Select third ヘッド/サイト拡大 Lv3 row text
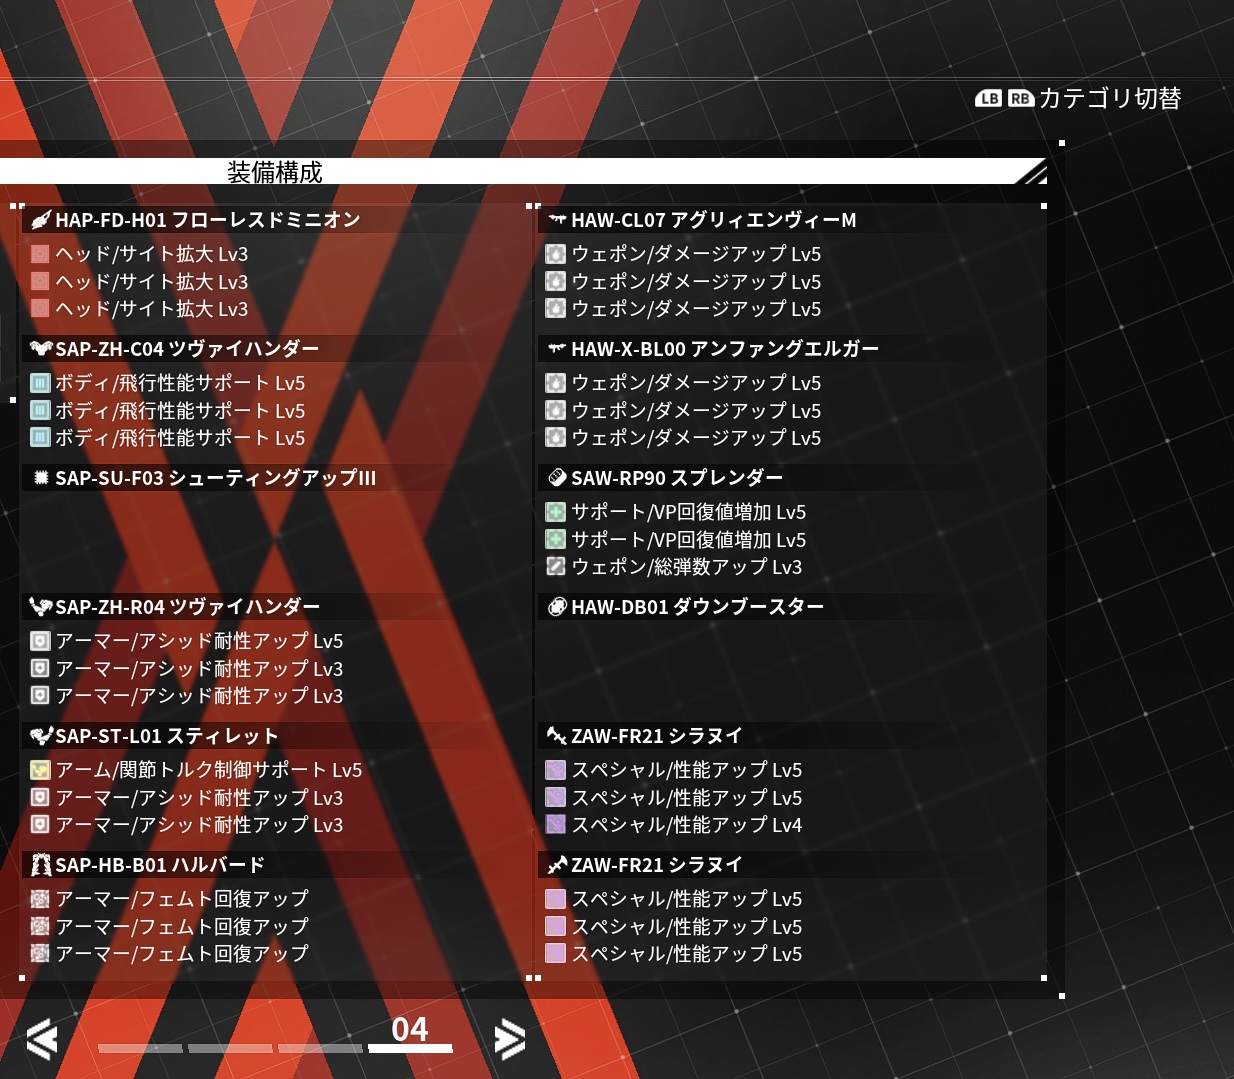This screenshot has height=1079, width=1234. click(152, 309)
